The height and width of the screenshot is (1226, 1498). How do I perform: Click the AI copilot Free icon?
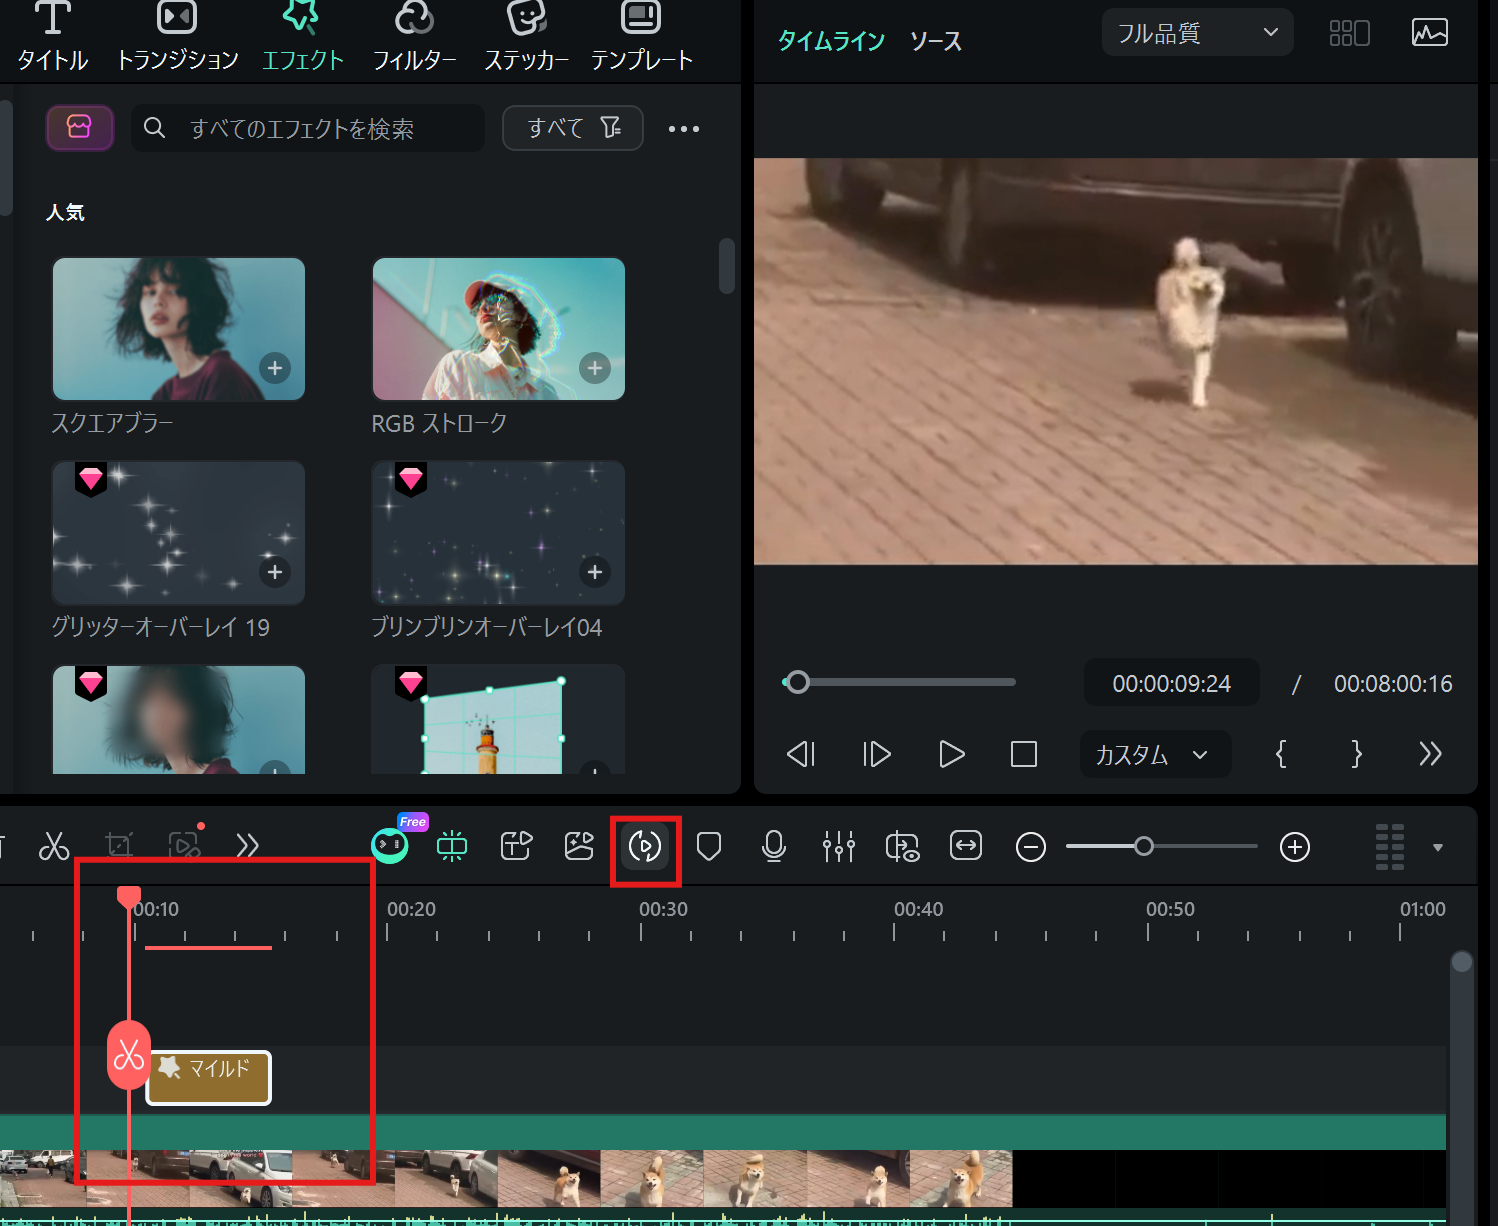390,846
